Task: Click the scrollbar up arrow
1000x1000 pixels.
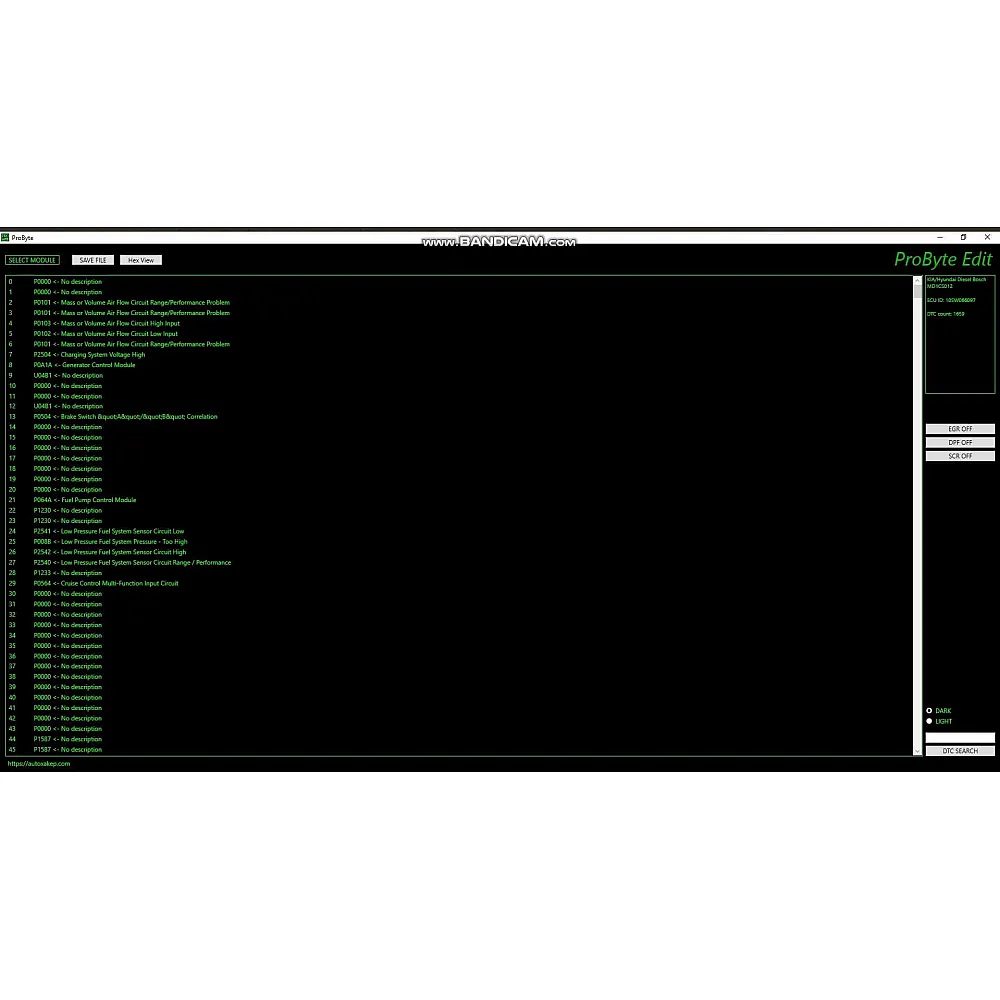Action: tap(918, 281)
